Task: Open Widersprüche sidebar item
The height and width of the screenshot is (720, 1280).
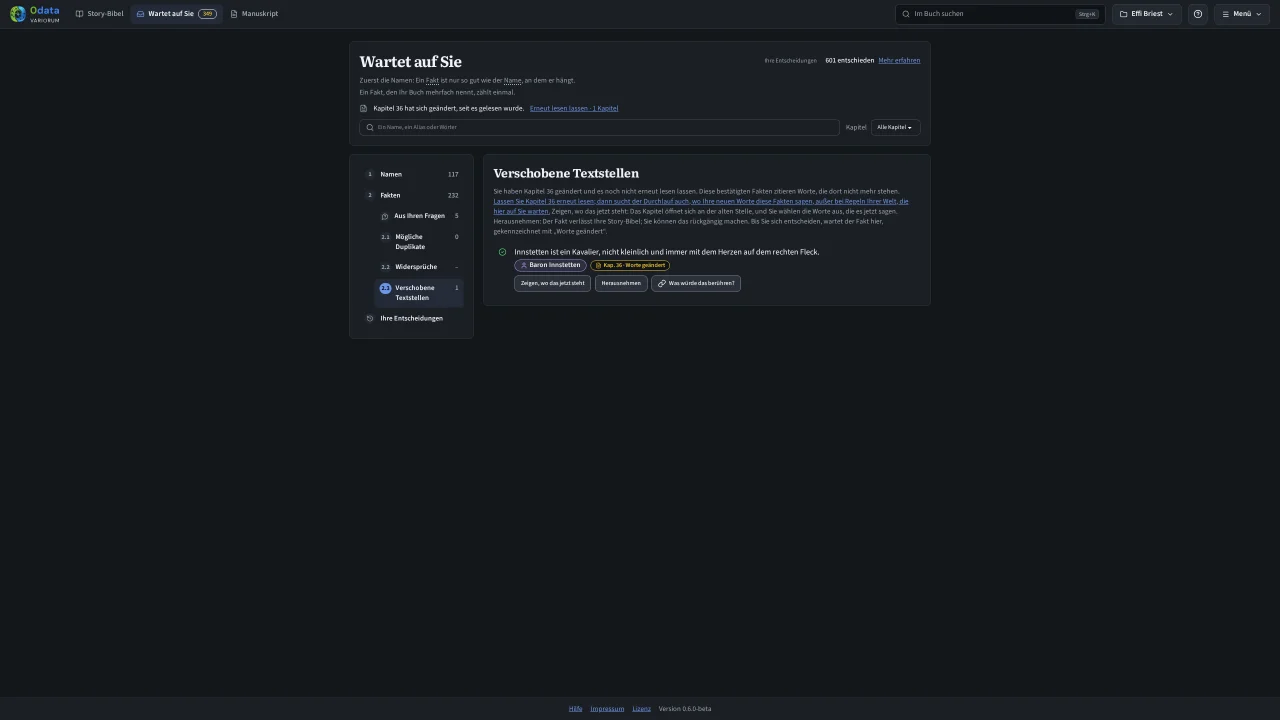Action: click(419, 267)
